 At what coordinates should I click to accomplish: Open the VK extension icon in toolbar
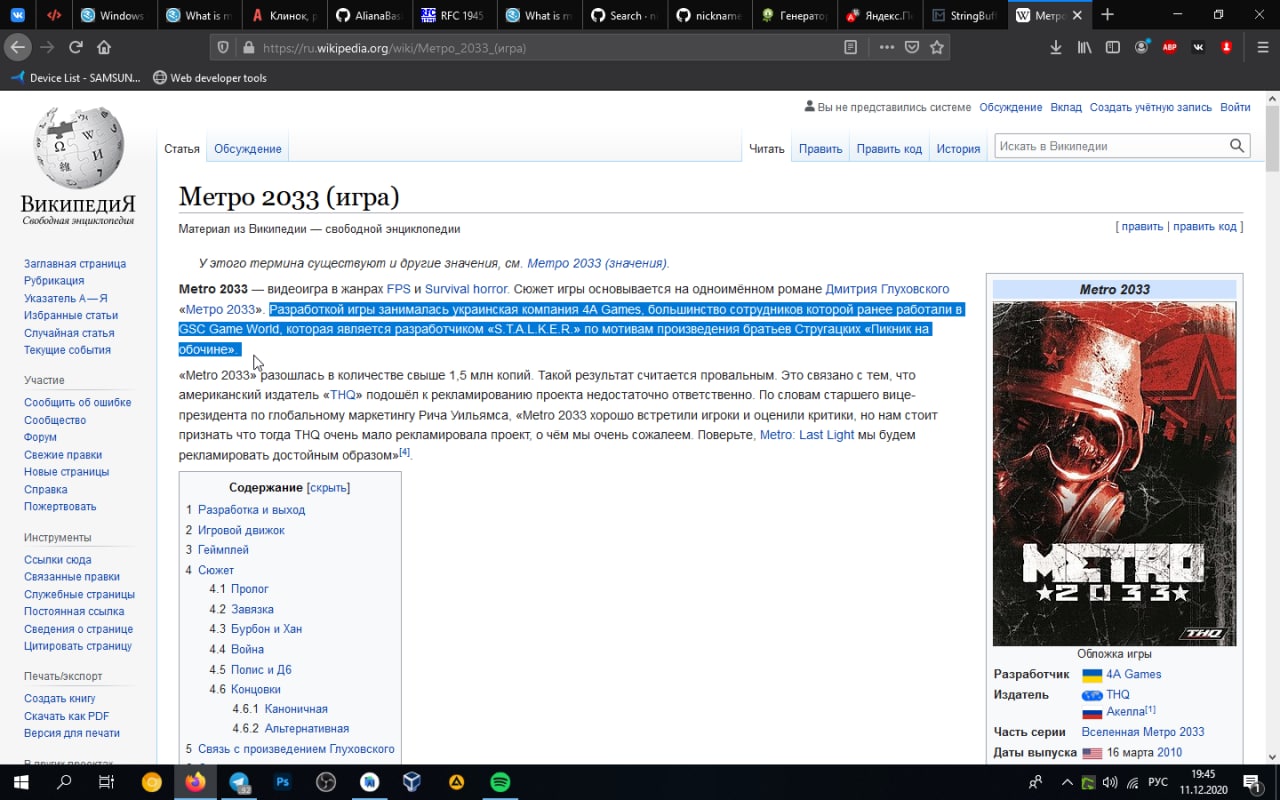[x=1198, y=47]
